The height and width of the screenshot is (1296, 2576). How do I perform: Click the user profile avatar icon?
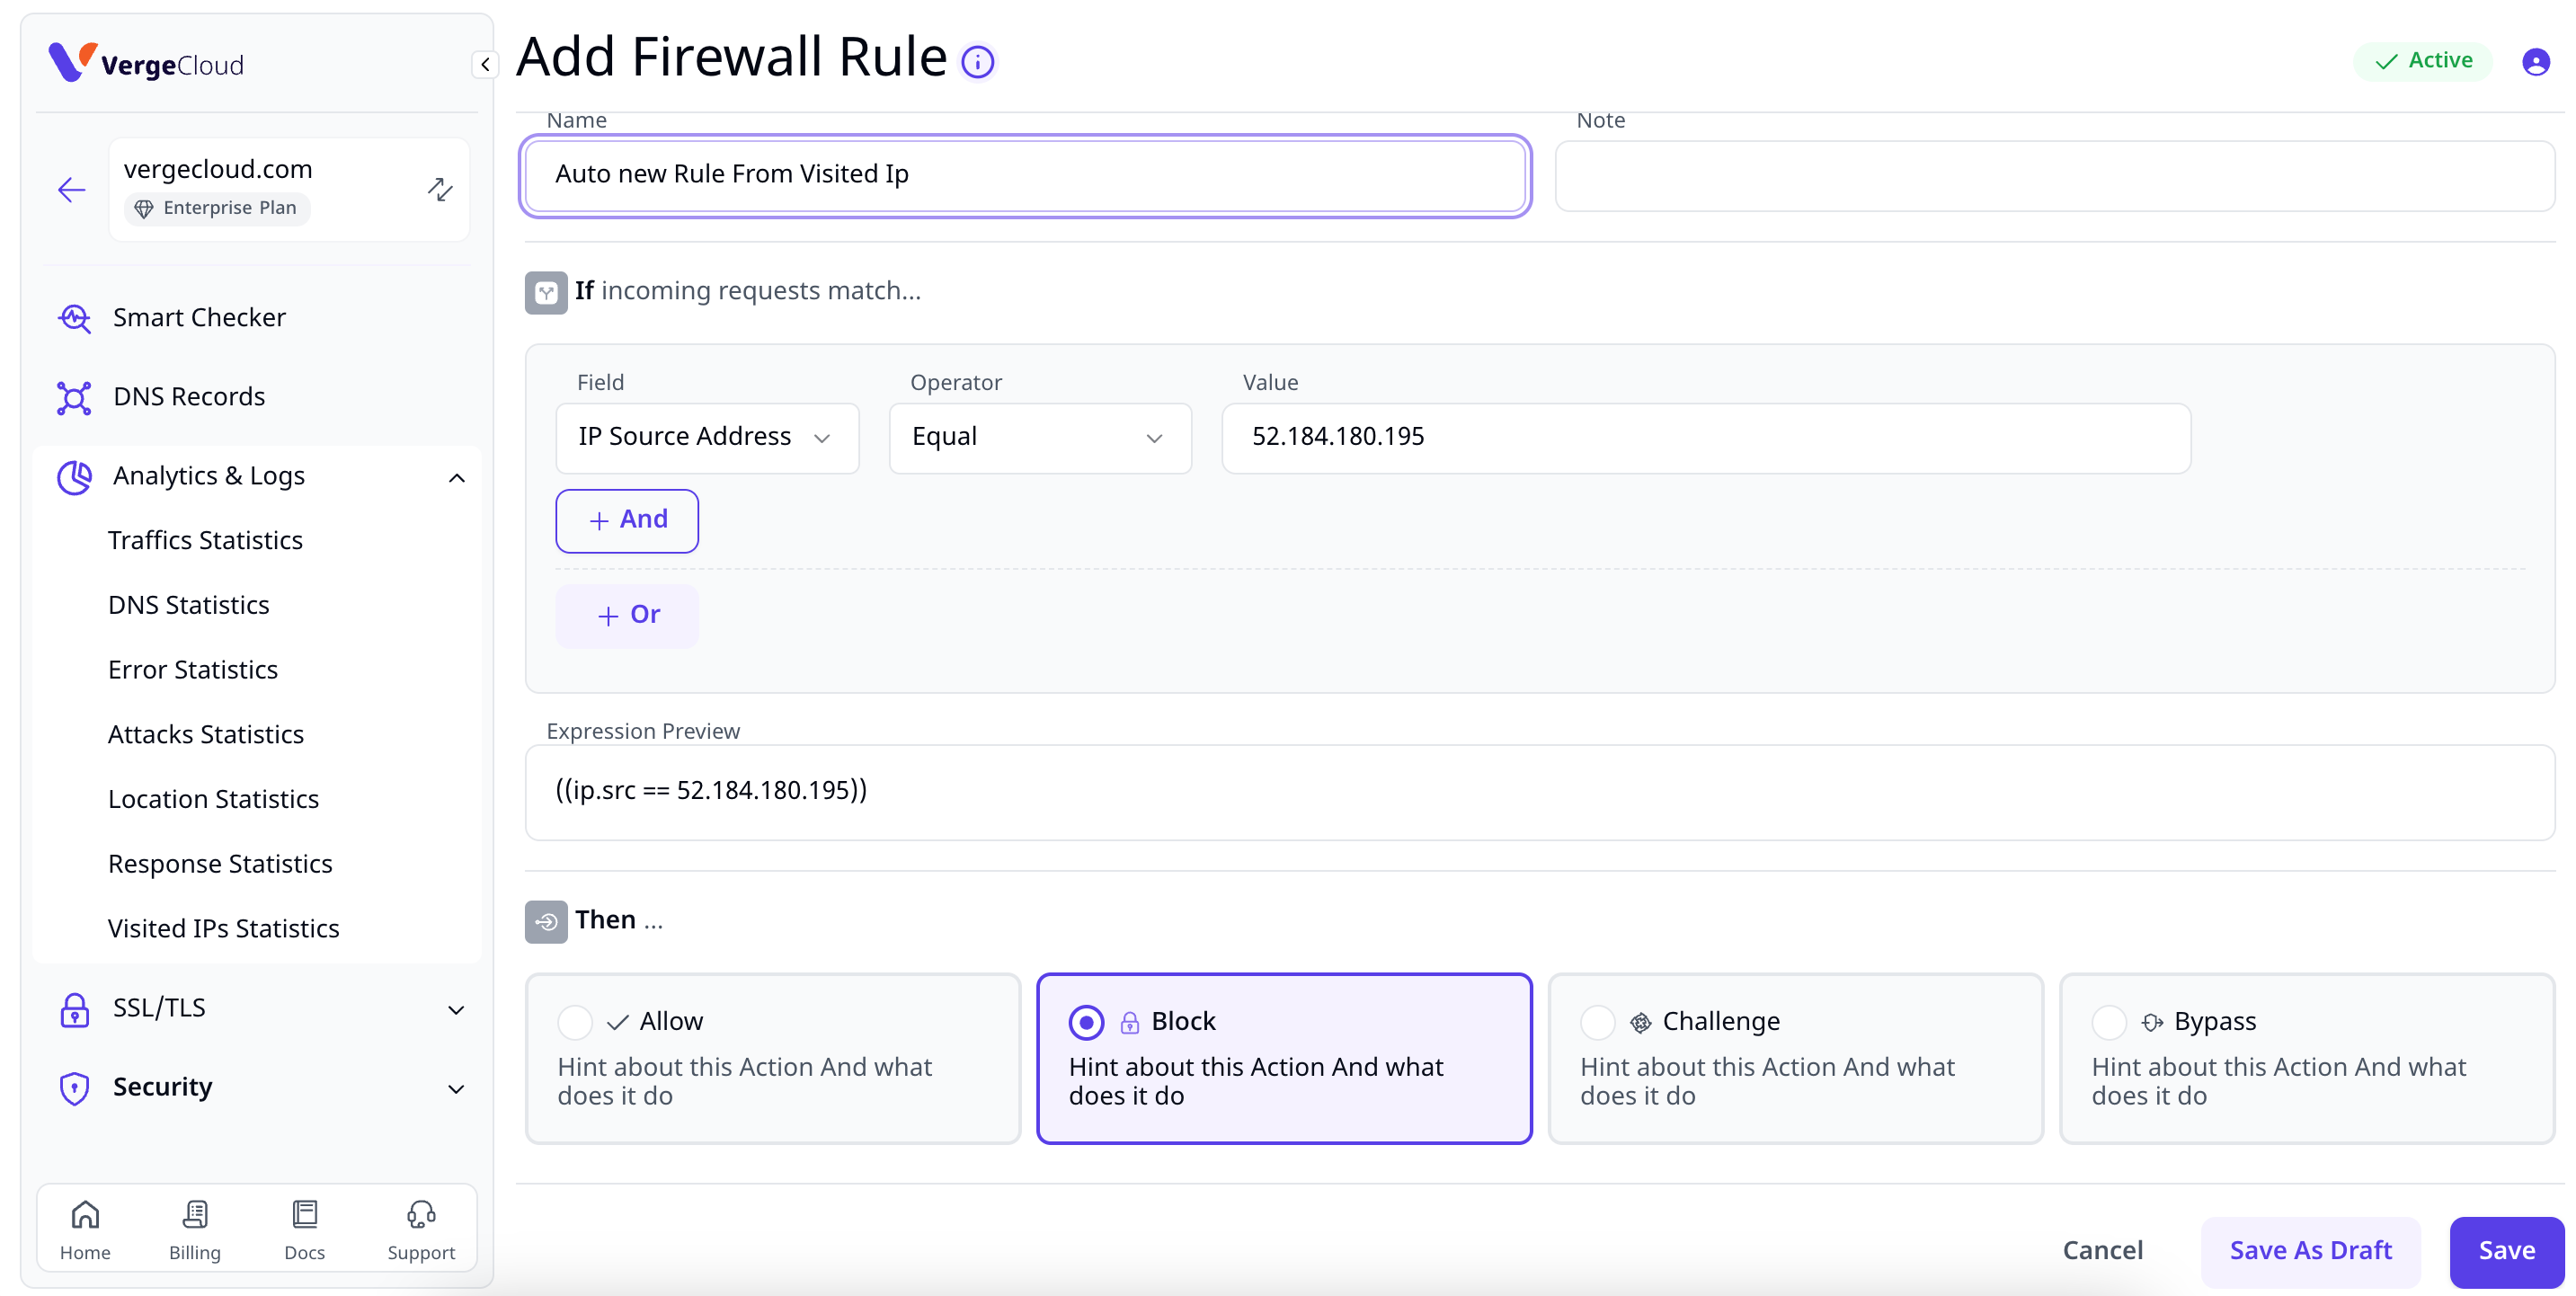[2535, 62]
